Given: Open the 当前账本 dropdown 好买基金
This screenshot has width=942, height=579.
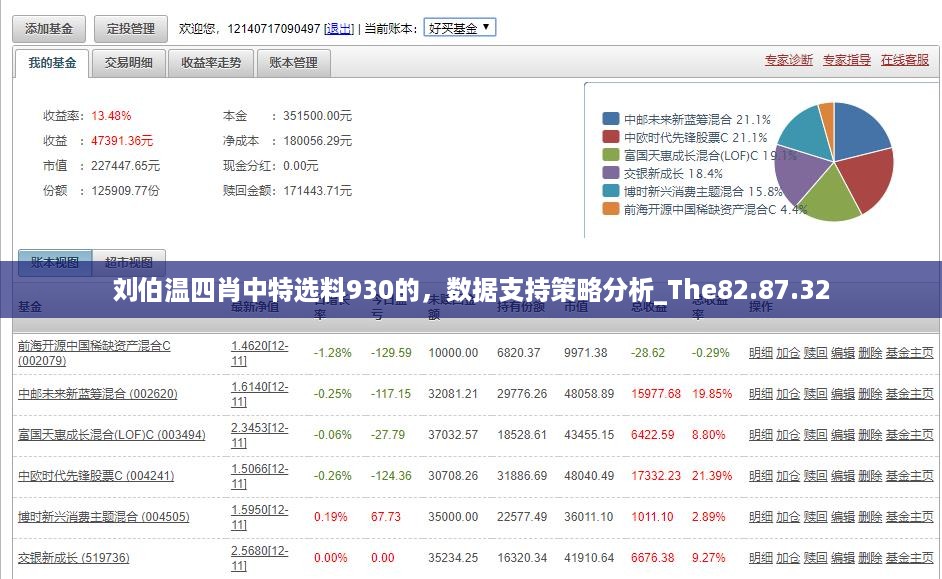Looking at the screenshot, I should 459,28.
